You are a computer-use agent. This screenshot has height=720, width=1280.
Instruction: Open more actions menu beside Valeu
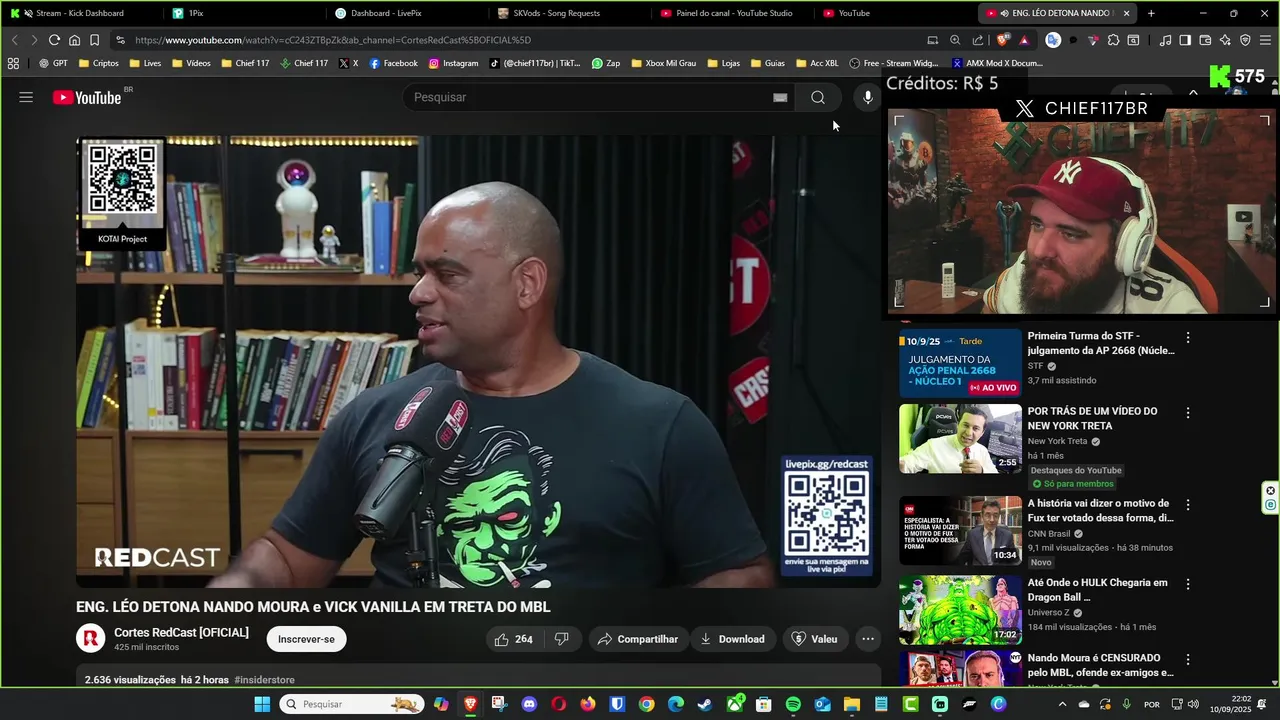[x=867, y=639]
